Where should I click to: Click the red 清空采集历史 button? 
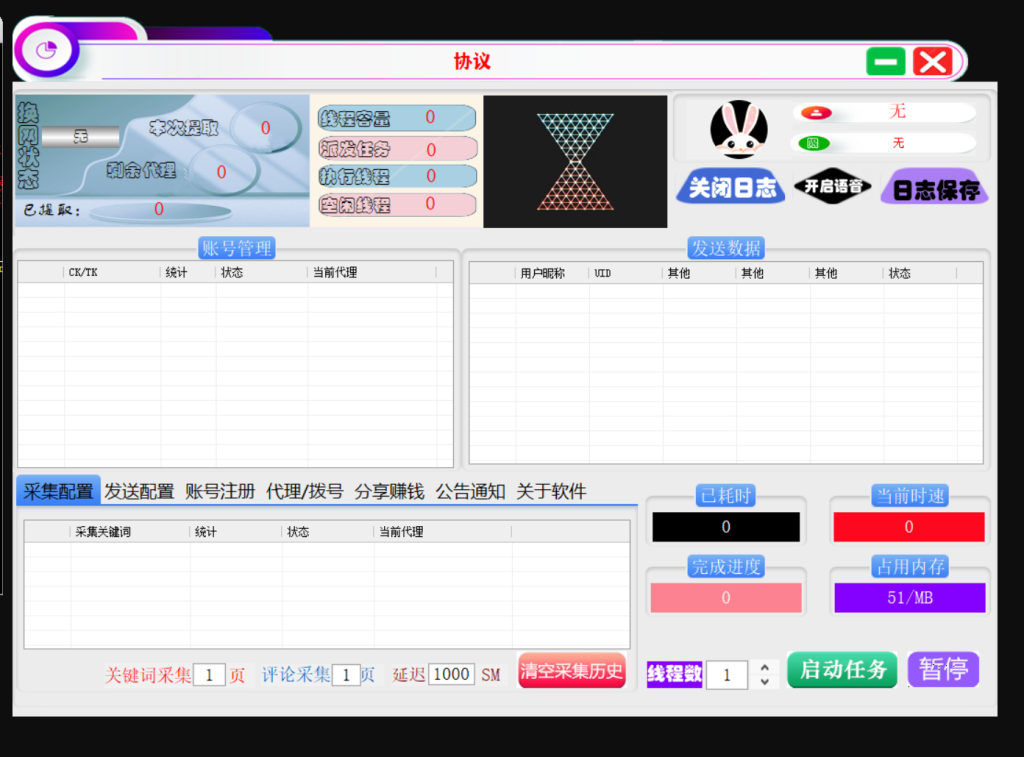[571, 671]
